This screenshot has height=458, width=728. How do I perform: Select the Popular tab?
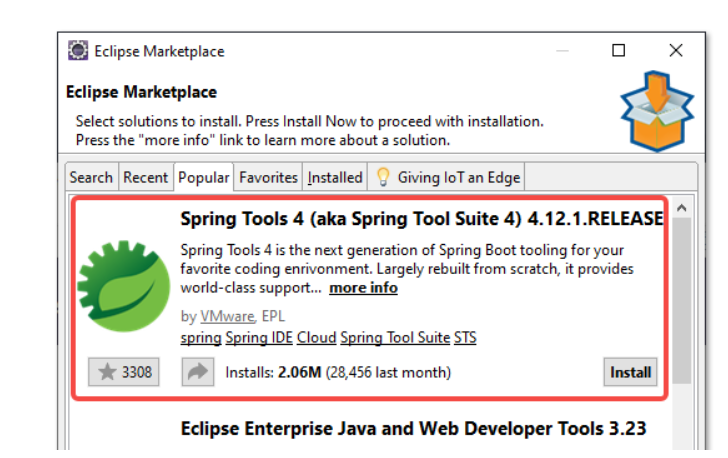(203, 177)
